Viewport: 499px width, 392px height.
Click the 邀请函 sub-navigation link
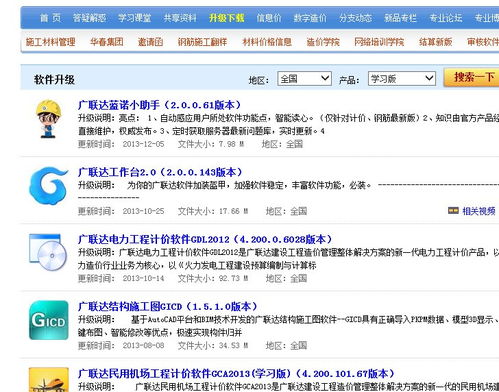(150, 42)
